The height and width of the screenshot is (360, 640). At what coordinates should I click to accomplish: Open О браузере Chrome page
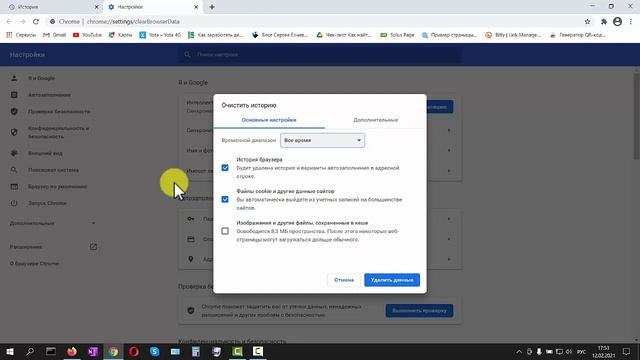tap(34, 264)
